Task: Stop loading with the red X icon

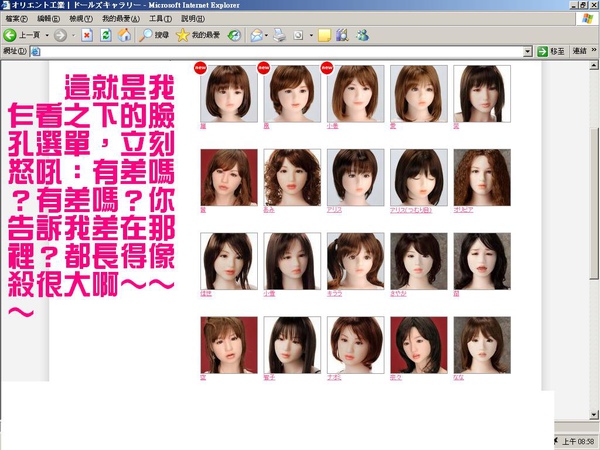Action: (87, 36)
